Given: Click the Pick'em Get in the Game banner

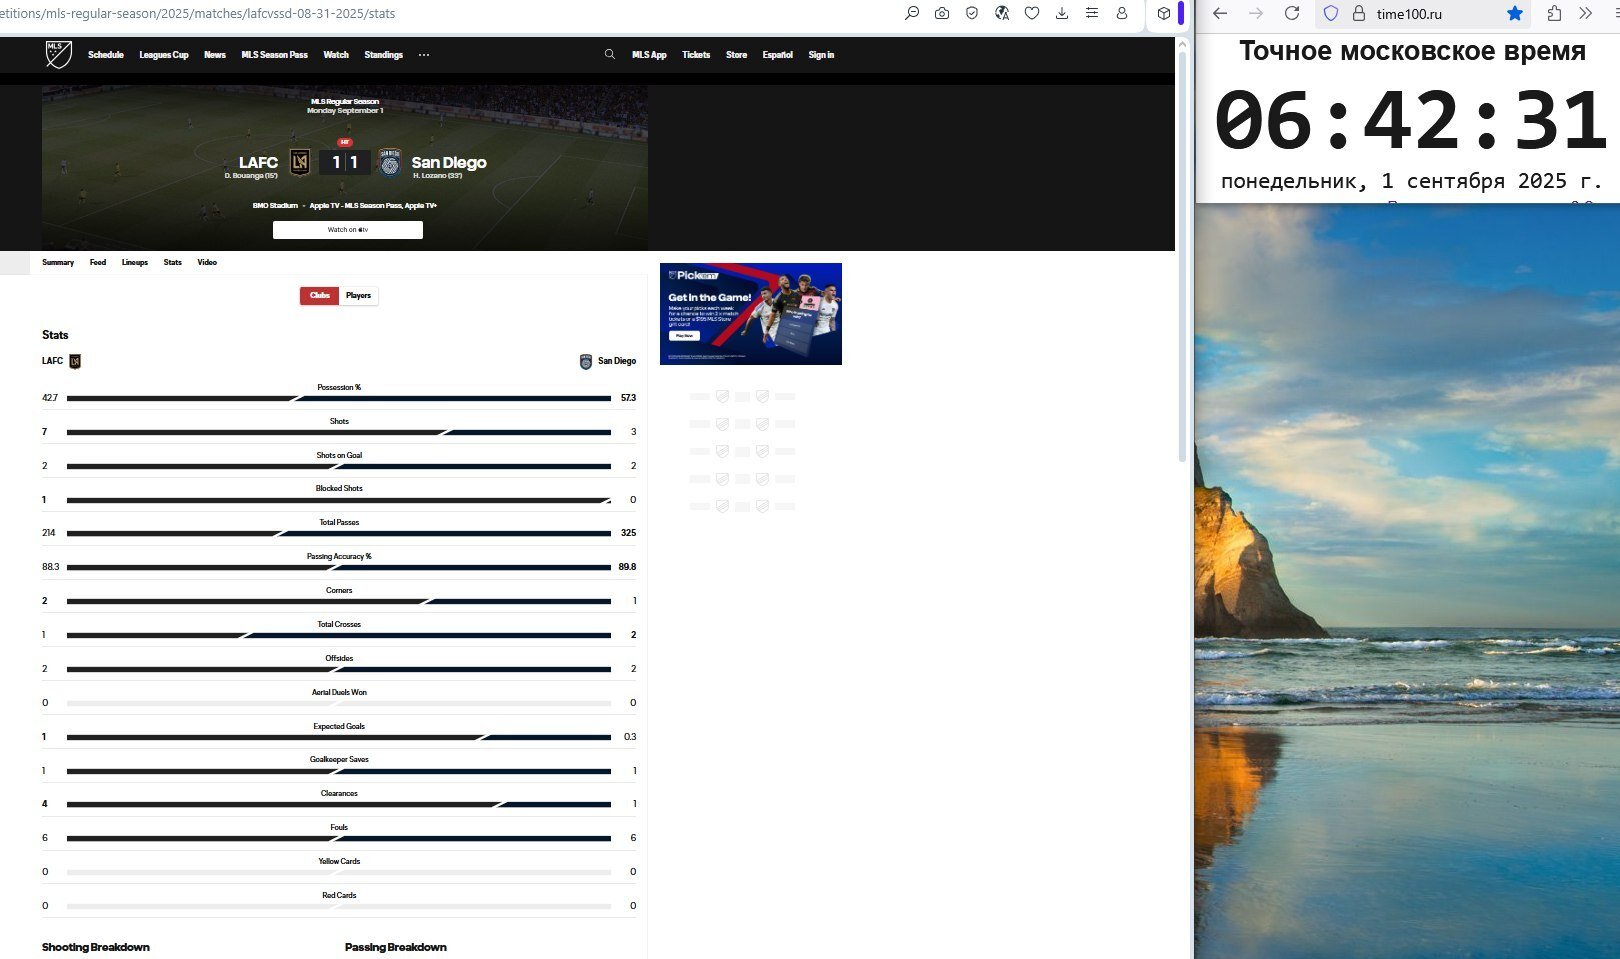Looking at the screenshot, I should pos(750,314).
